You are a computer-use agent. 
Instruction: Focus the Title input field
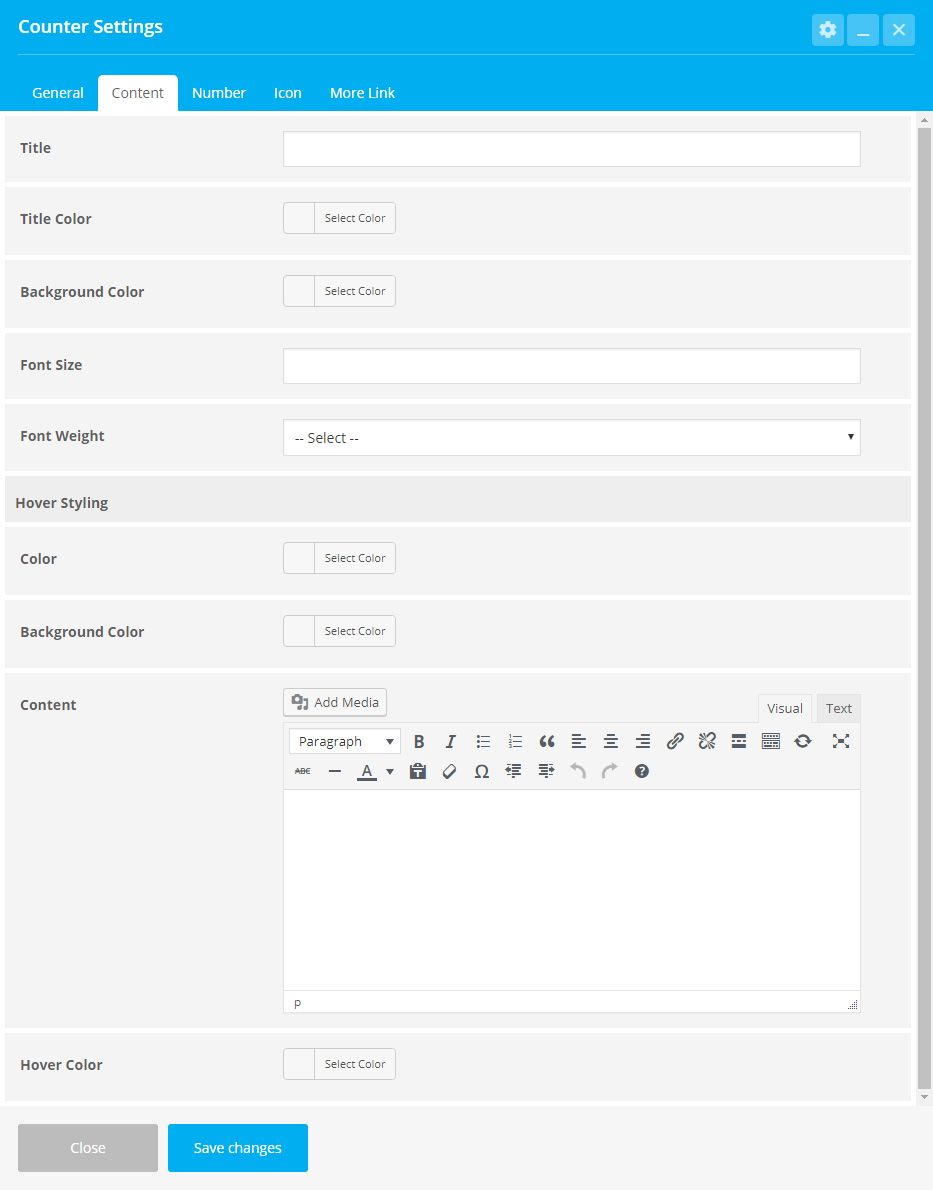(x=572, y=149)
